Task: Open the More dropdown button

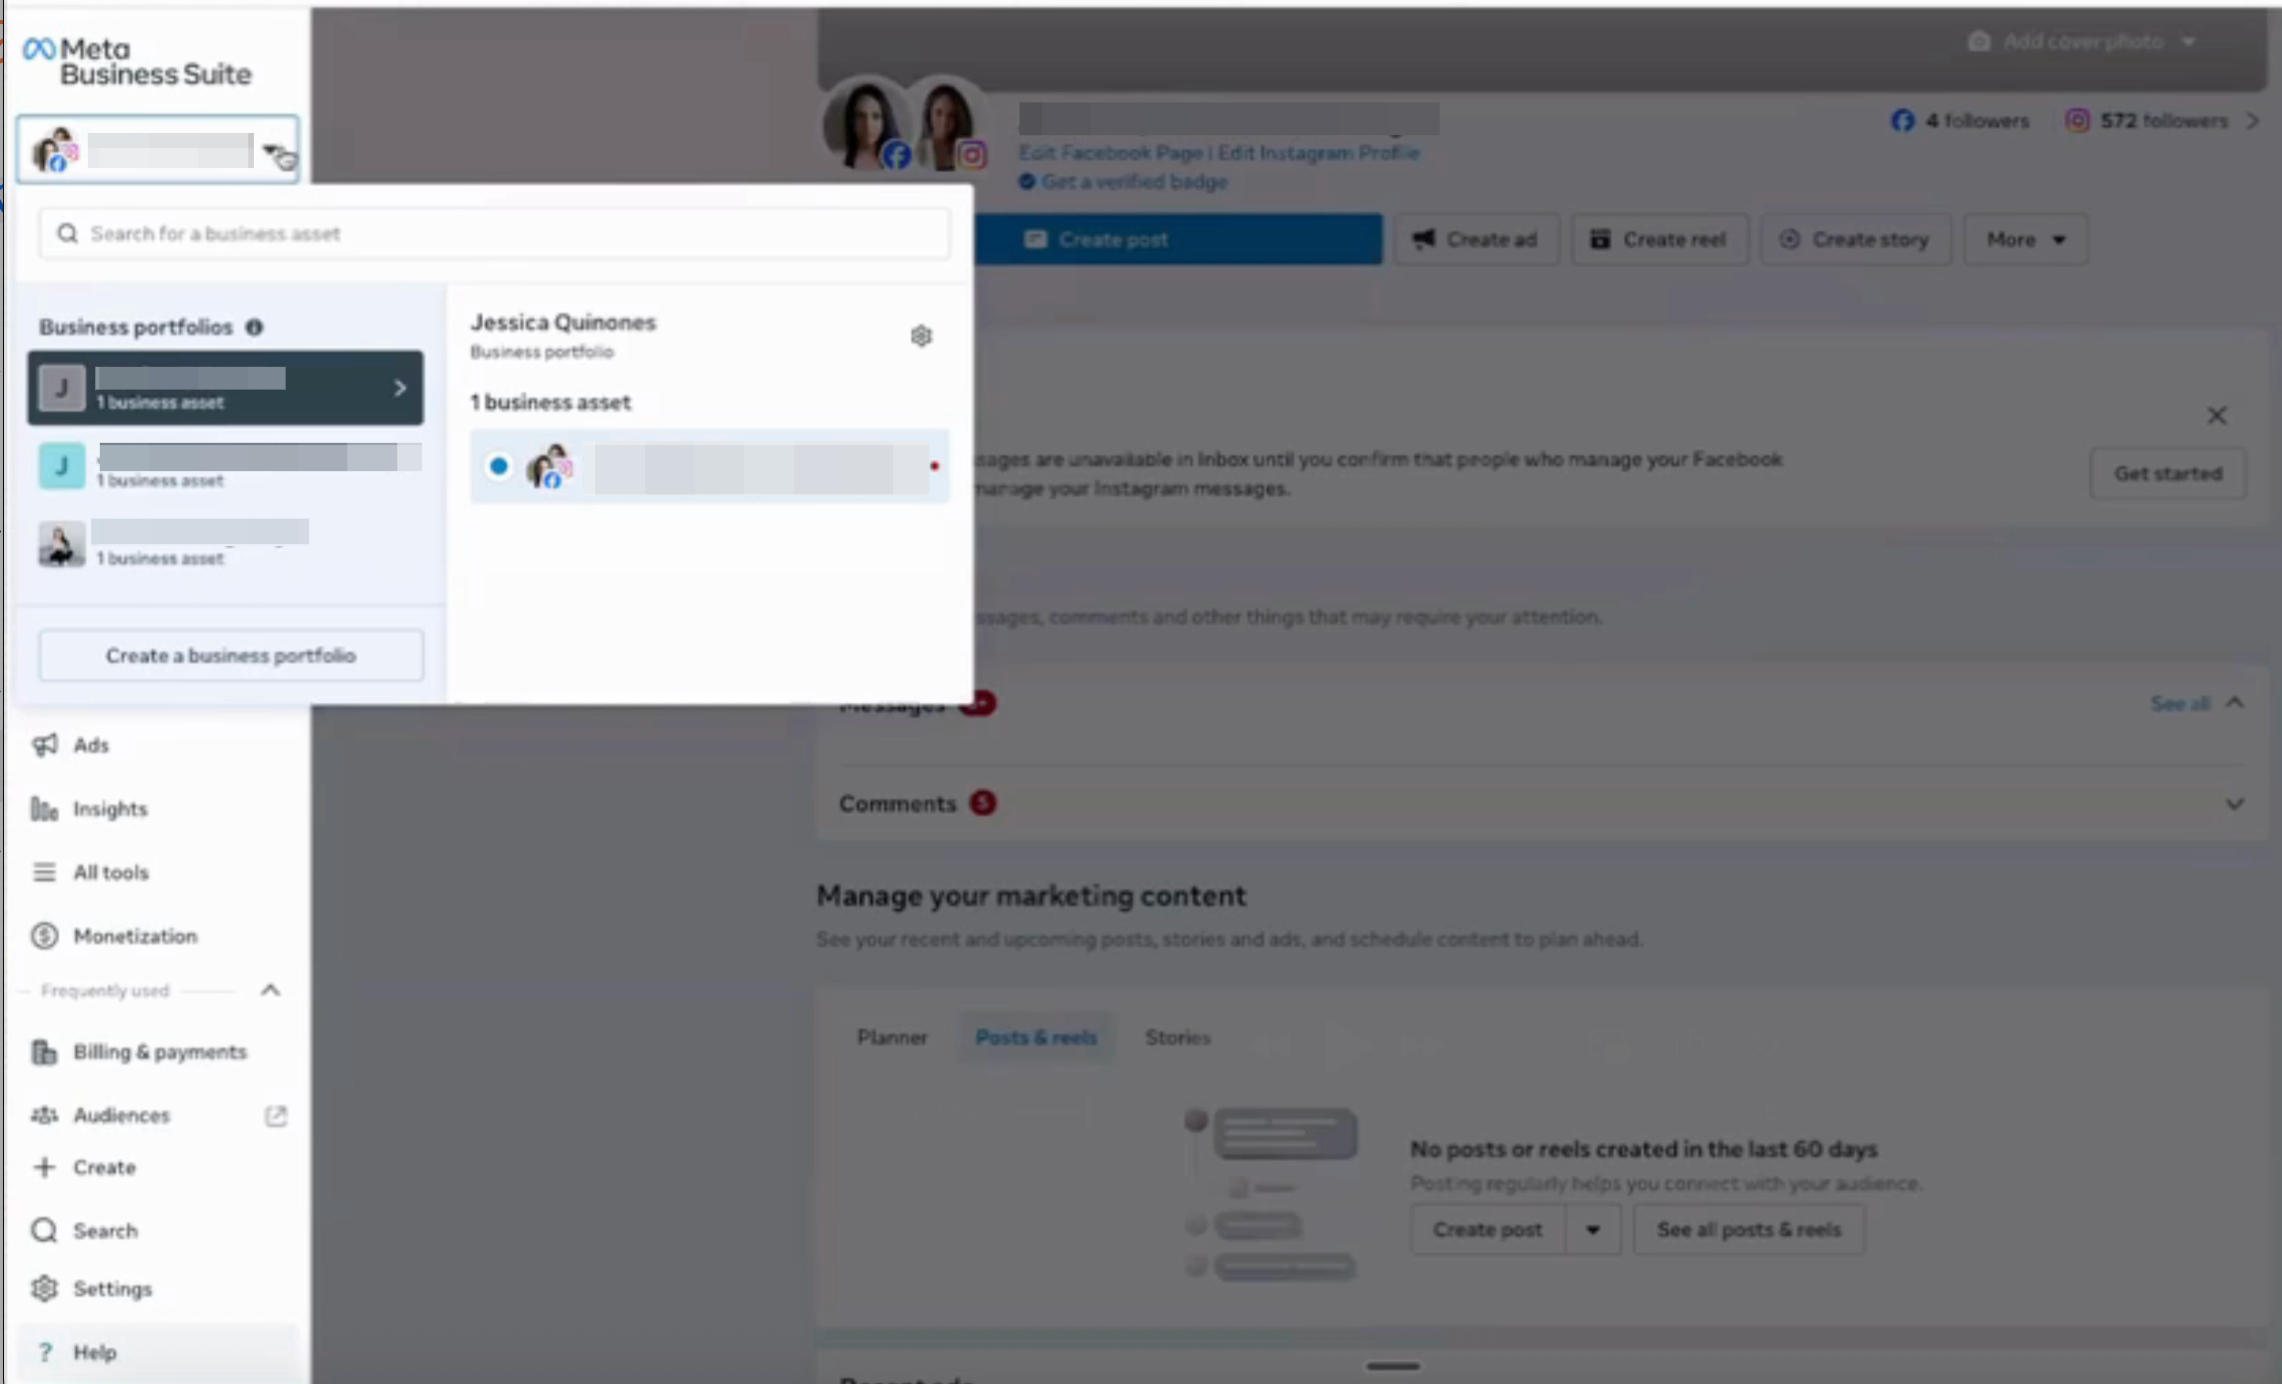Action: [x=2025, y=240]
